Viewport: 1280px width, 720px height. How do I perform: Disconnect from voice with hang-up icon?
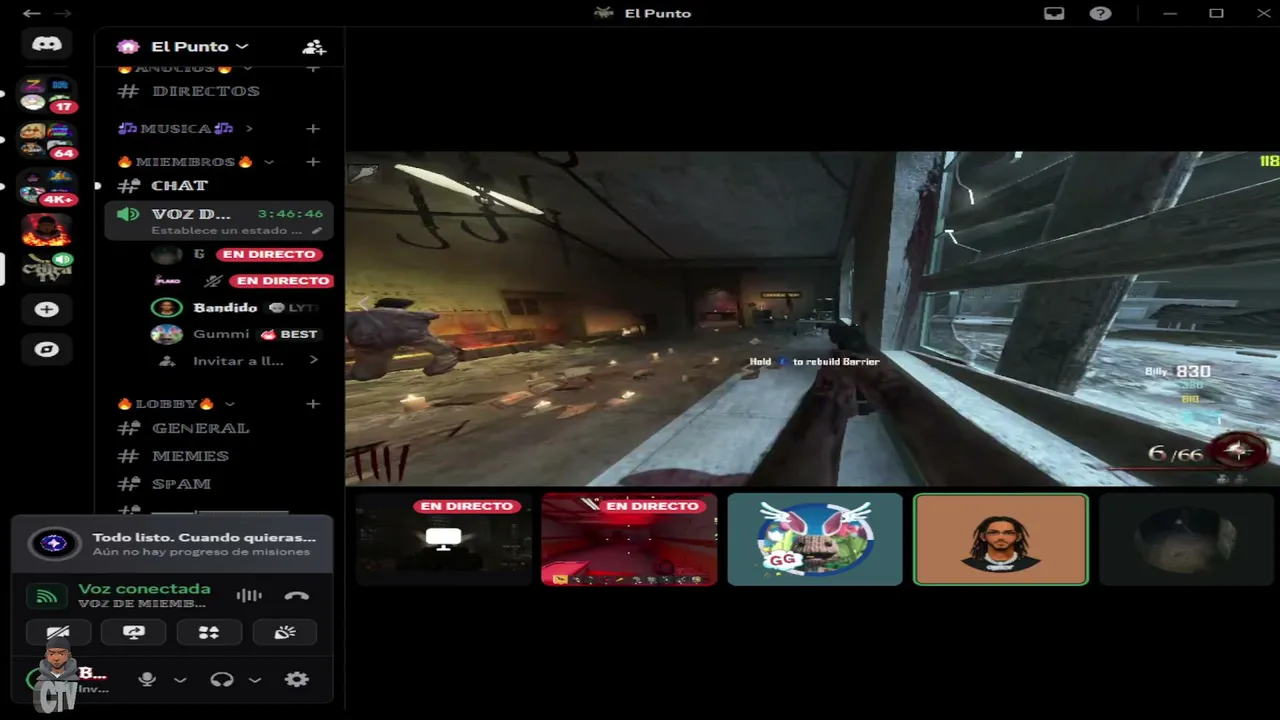point(296,596)
